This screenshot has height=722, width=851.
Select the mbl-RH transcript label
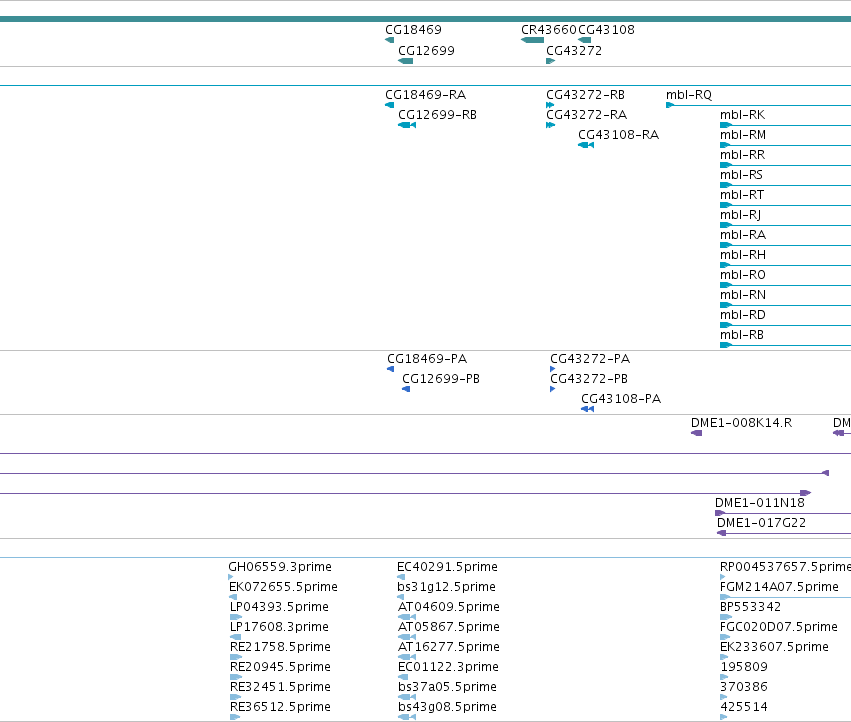743,255
